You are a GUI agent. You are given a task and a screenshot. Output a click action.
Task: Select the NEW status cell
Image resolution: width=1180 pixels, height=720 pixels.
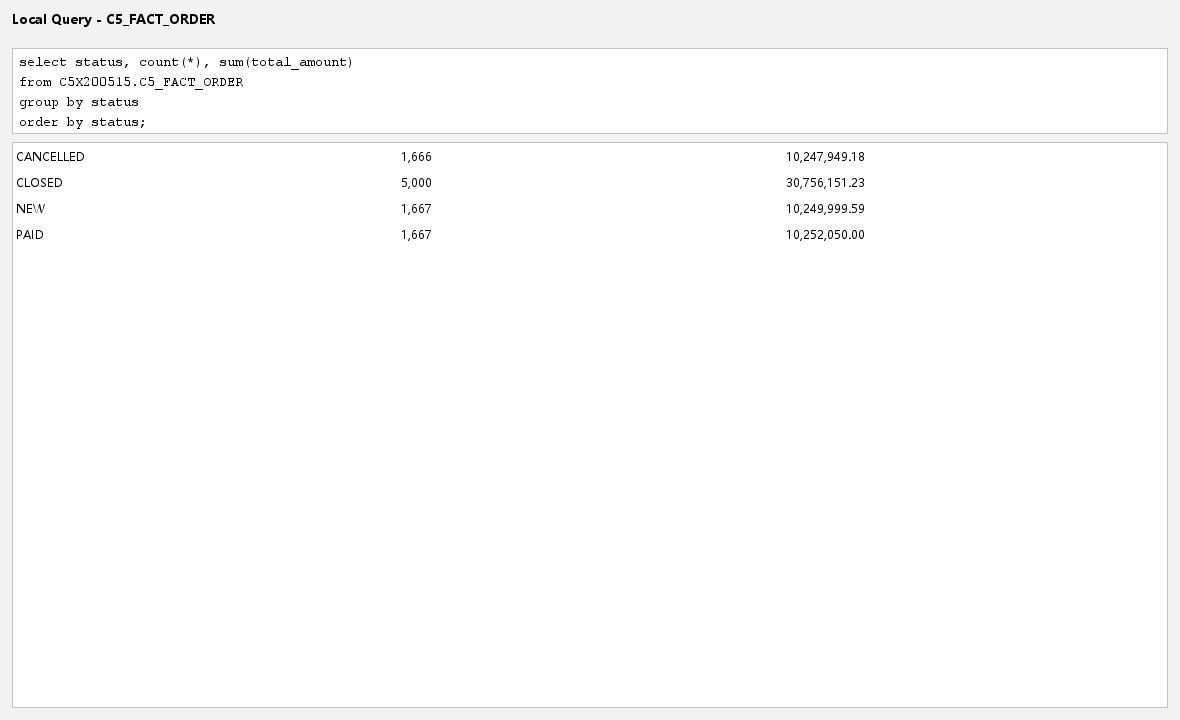(x=30, y=208)
